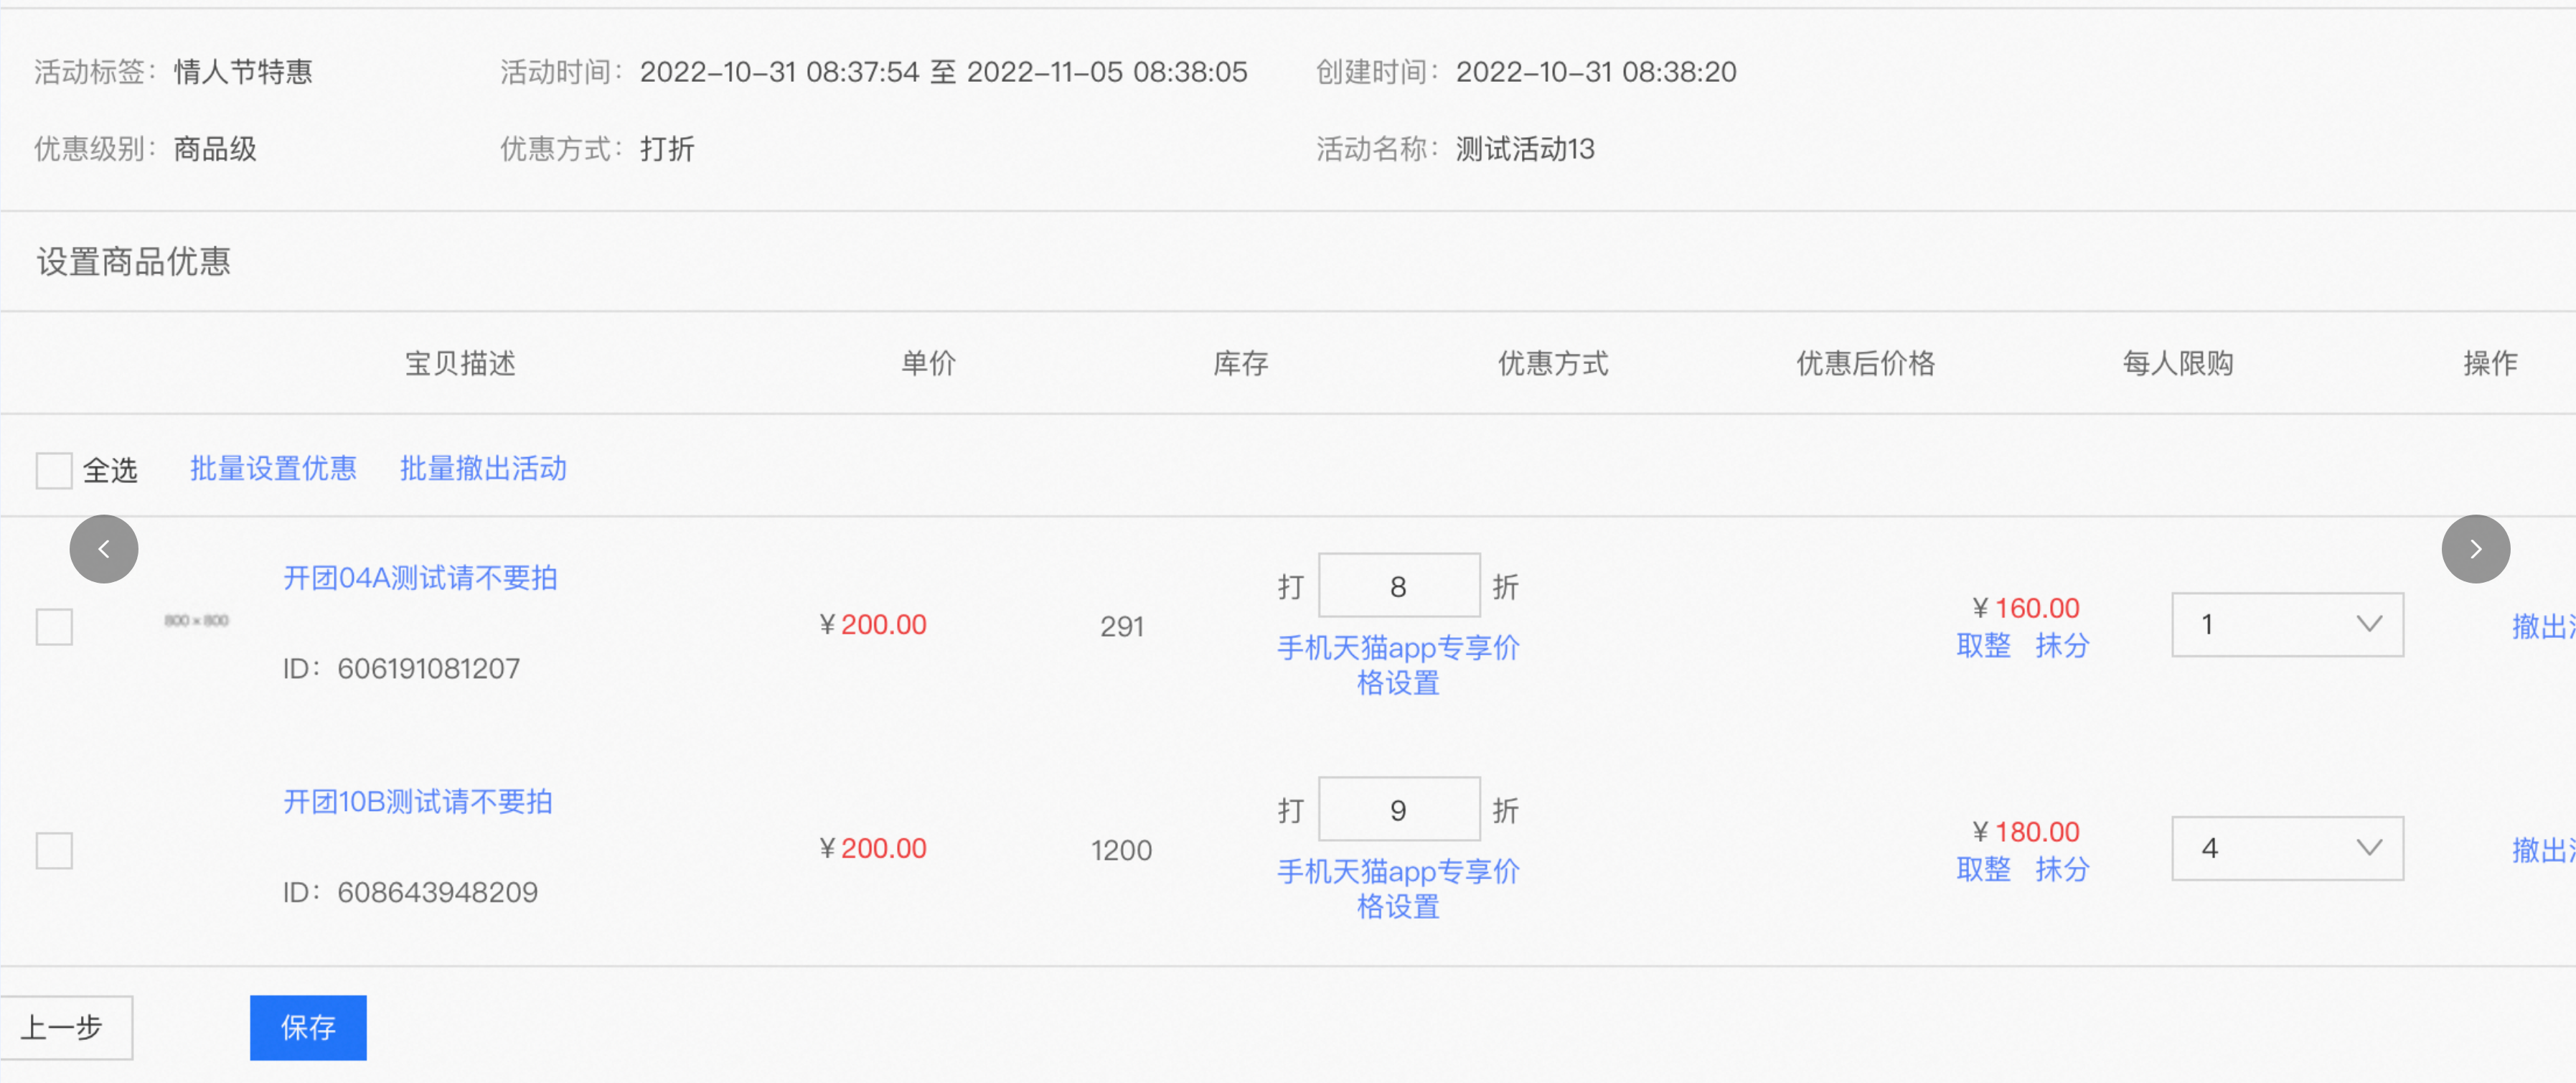Click discount input field showing 9
This screenshot has height=1083, width=2576.
tap(1398, 810)
